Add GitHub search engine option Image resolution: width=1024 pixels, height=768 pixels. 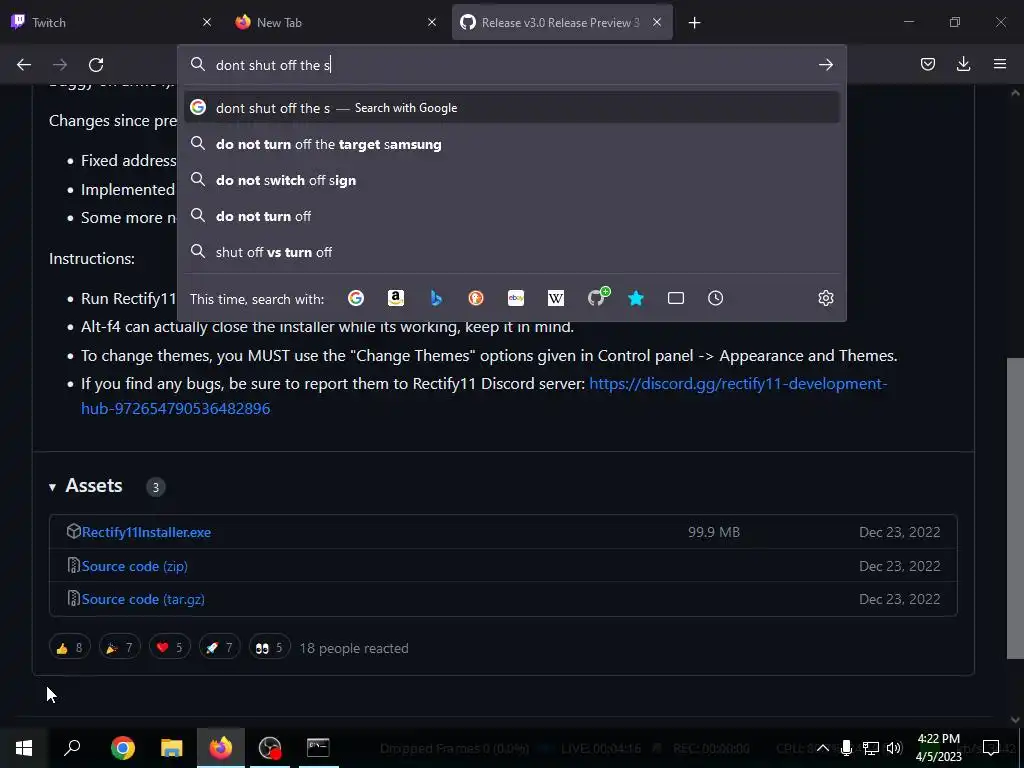pyautogui.click(x=598, y=297)
